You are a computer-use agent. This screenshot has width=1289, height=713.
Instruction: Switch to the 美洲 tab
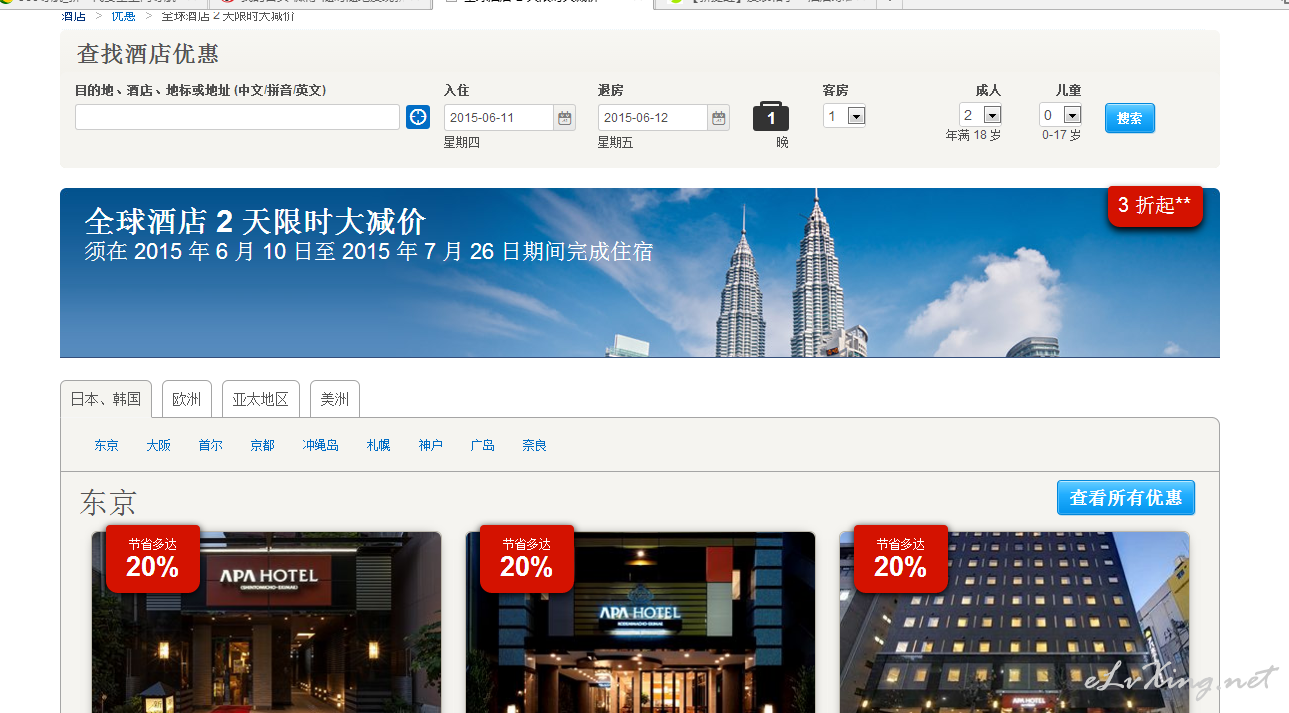pos(335,399)
